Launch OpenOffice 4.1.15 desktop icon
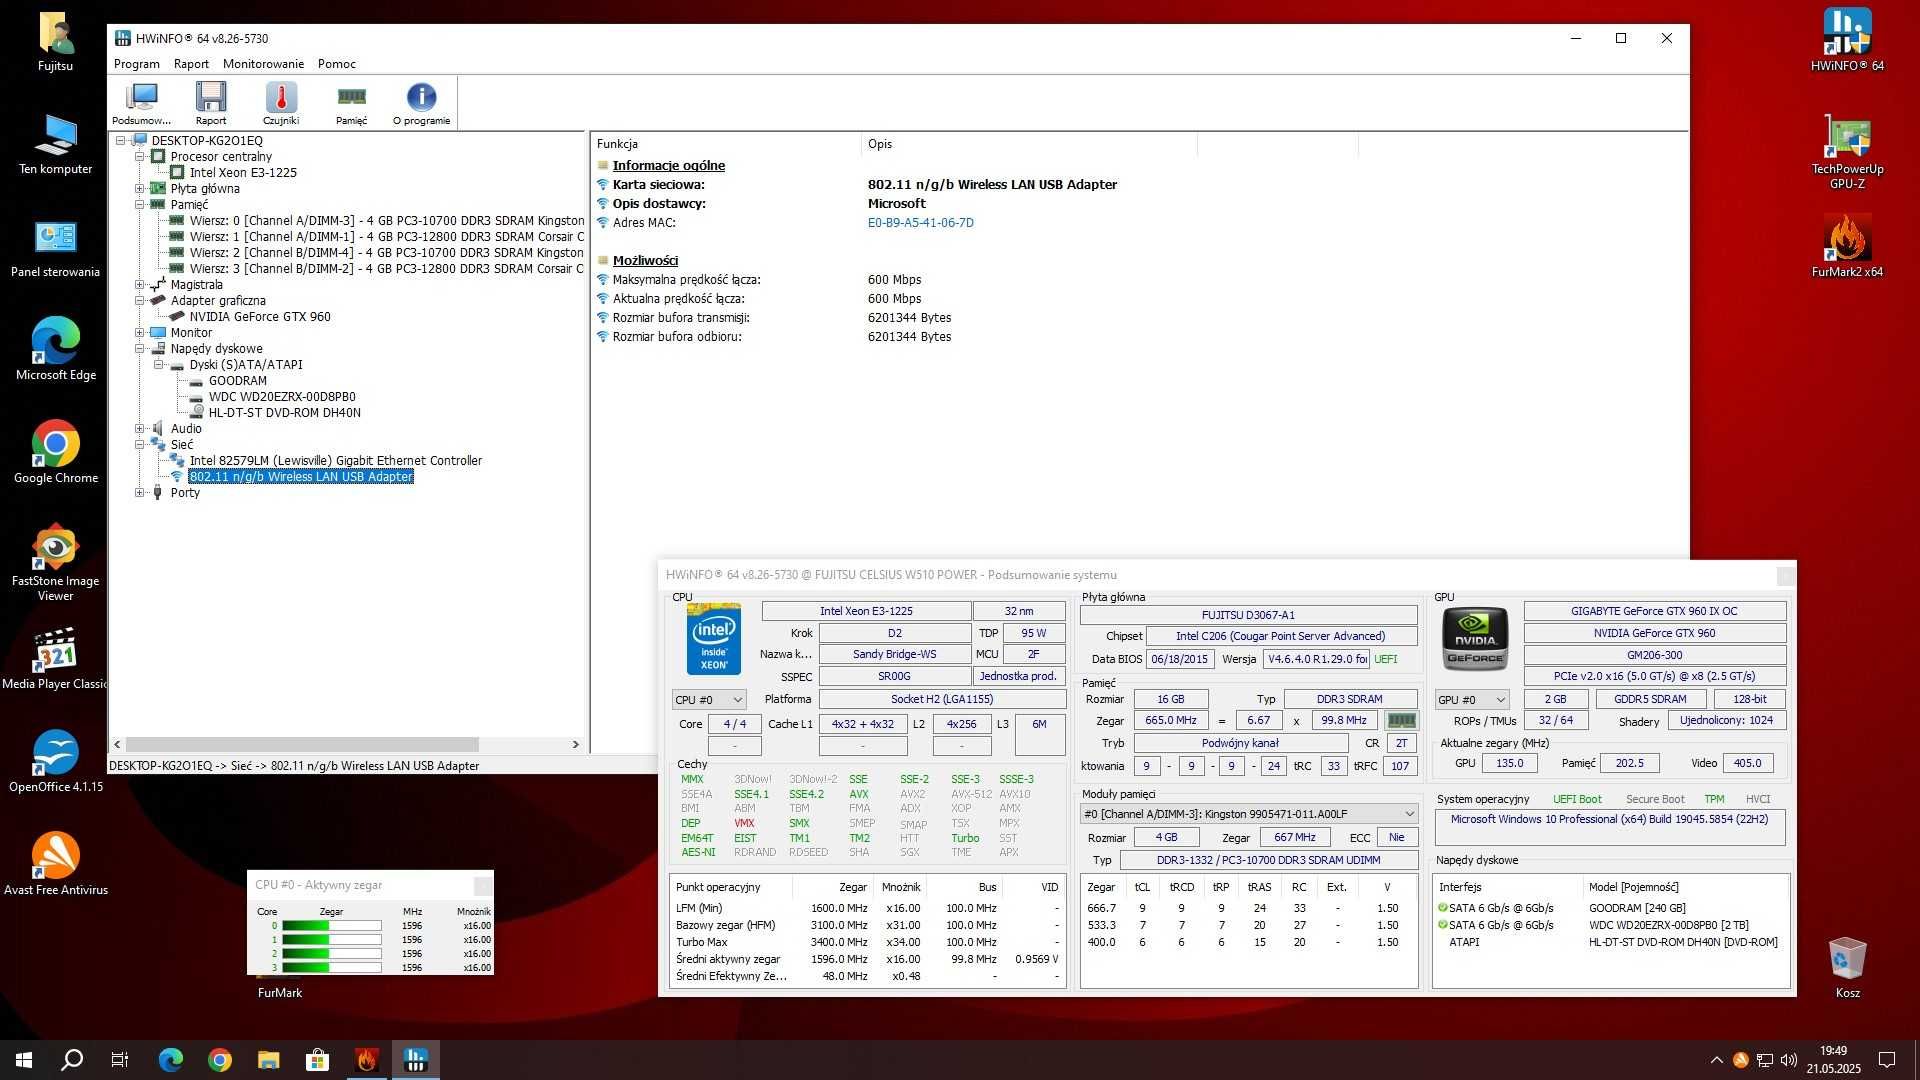Viewport: 1920px width, 1080px height. pos(56,763)
